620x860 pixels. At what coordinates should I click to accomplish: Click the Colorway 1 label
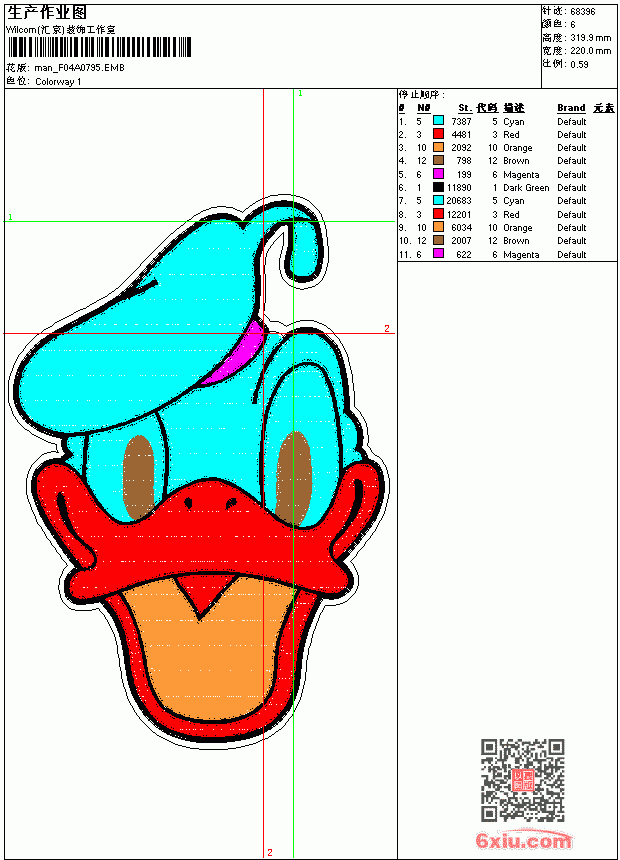pyautogui.click(x=58, y=82)
